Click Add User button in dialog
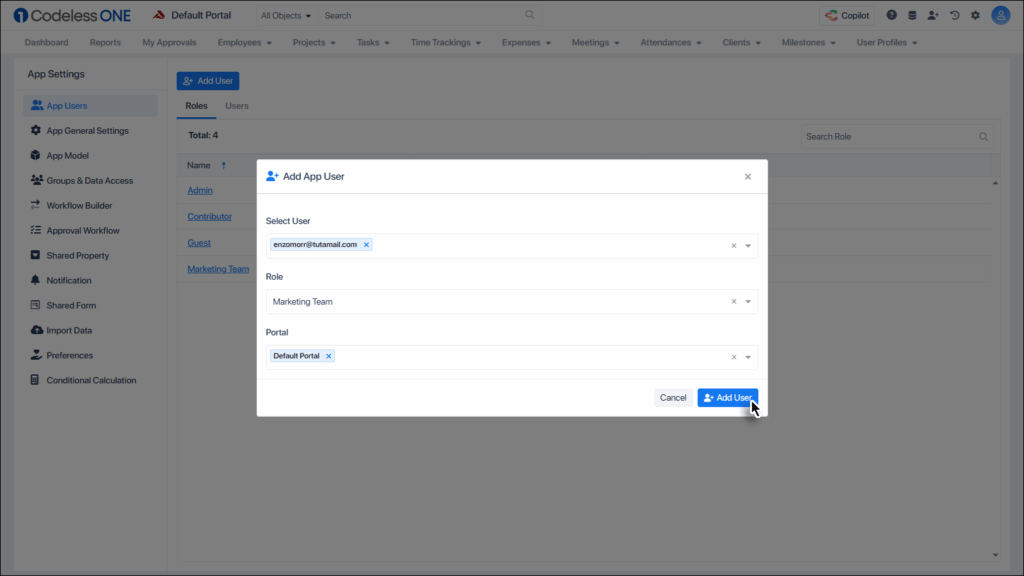 coord(728,398)
